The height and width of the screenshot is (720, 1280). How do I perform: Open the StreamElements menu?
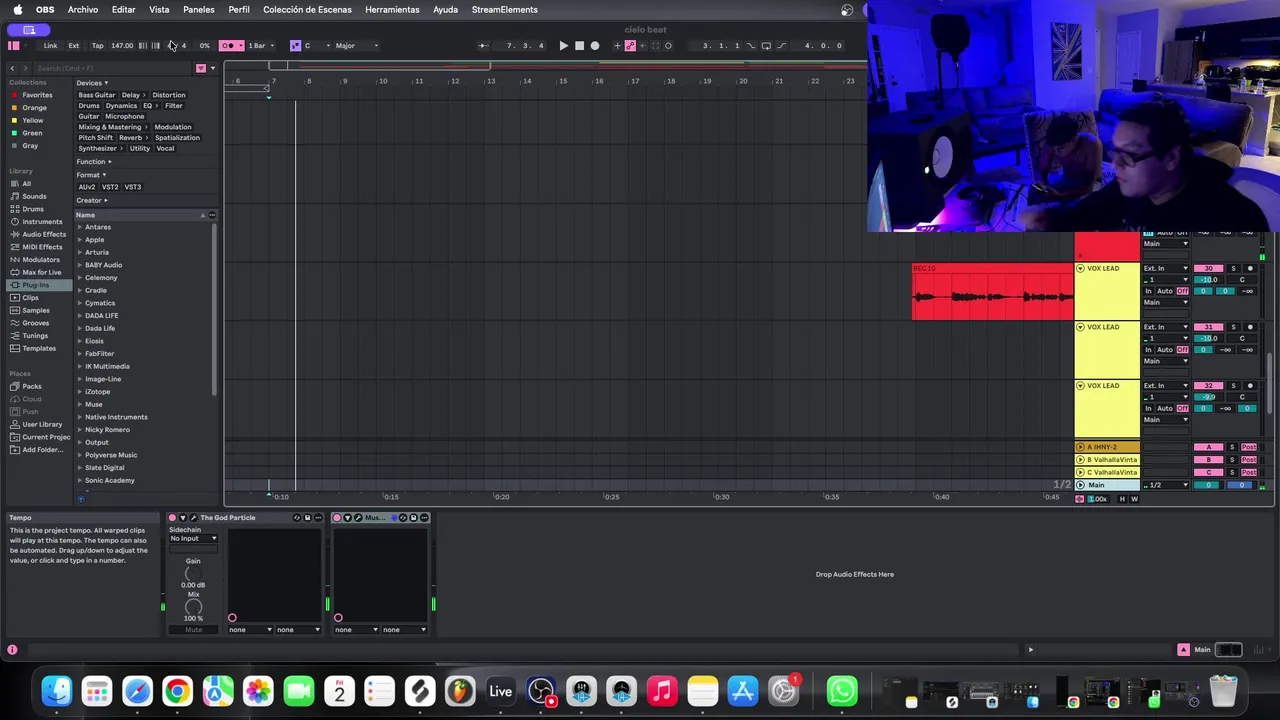coord(504,9)
